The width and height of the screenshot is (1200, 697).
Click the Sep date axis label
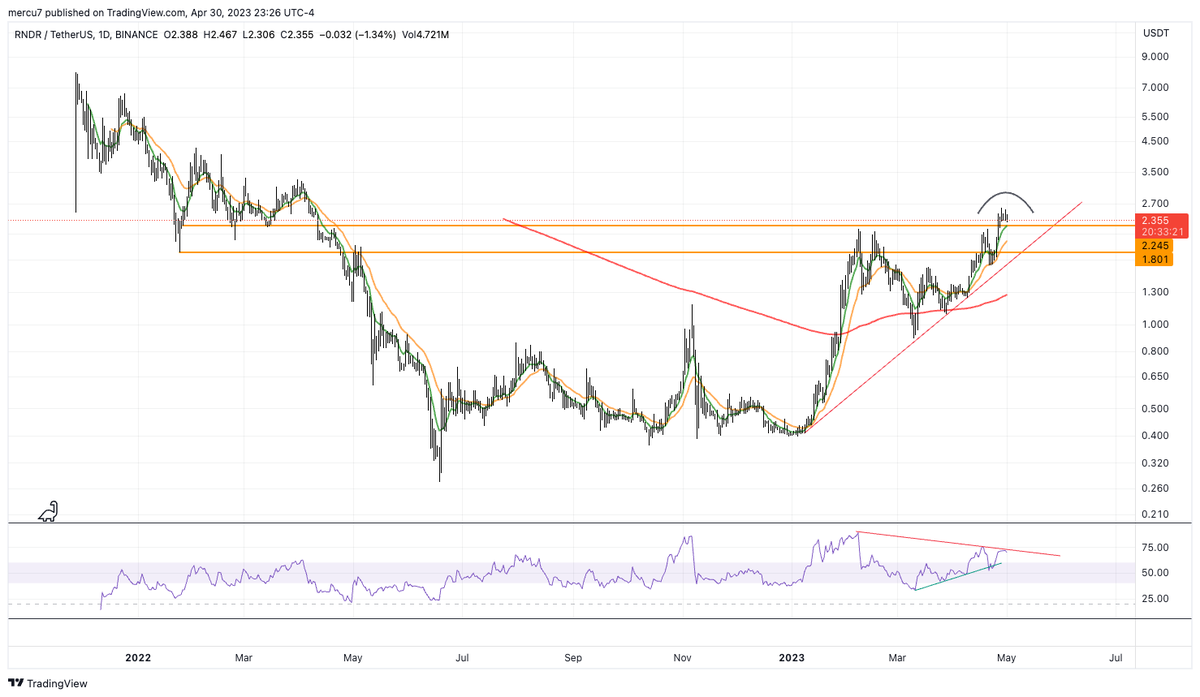tap(573, 658)
